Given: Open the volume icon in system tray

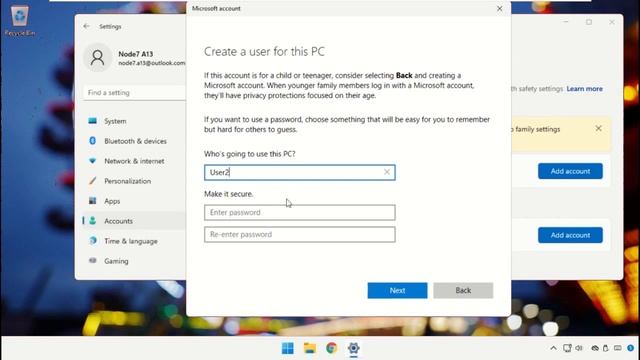Looking at the screenshot, I should point(579,348).
